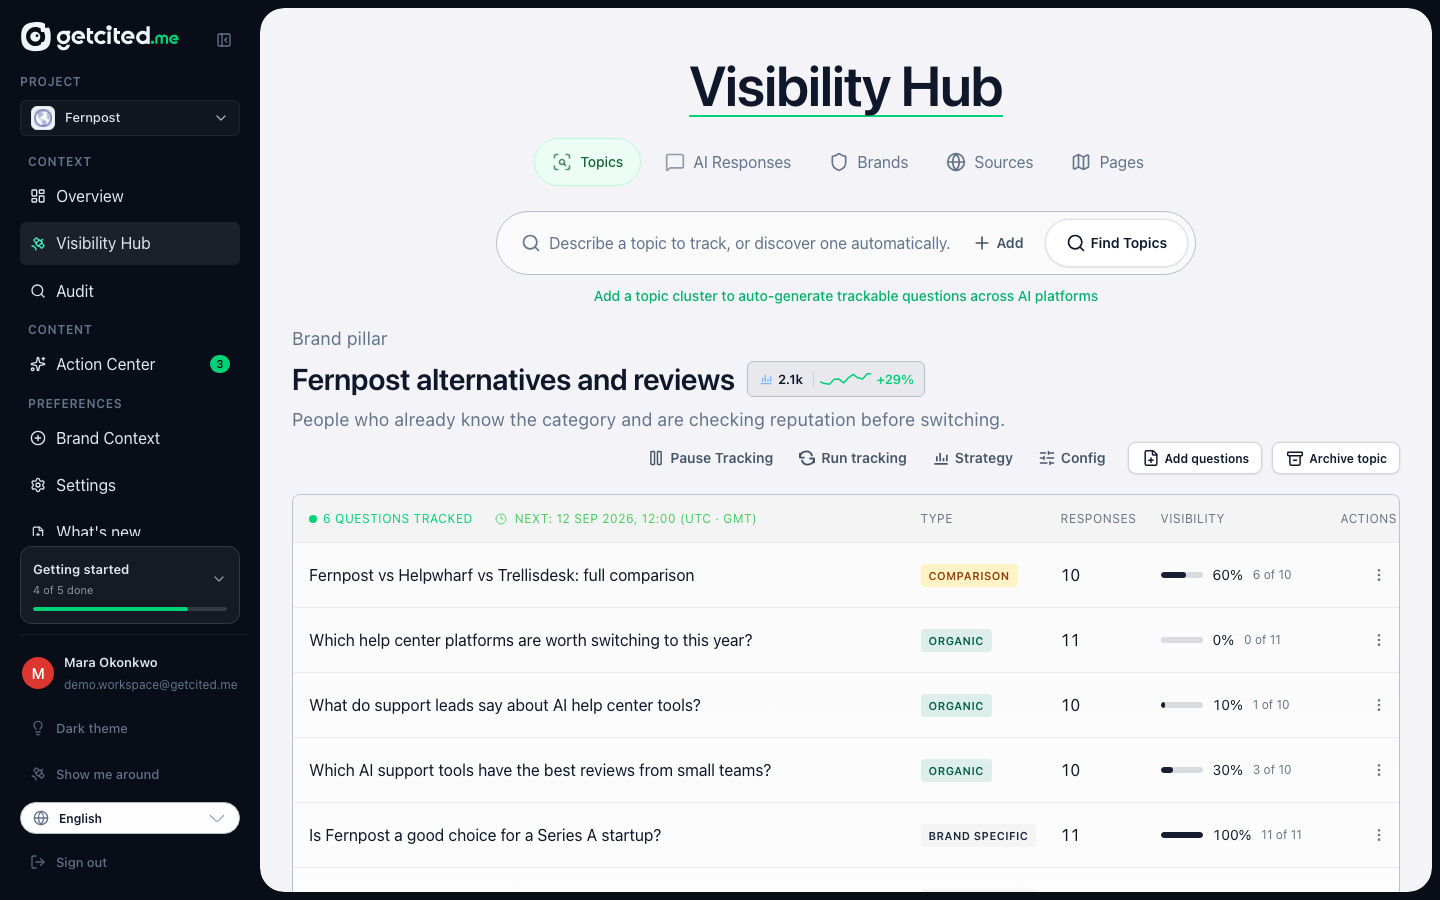Click the Getting started progress bar

tap(130, 609)
